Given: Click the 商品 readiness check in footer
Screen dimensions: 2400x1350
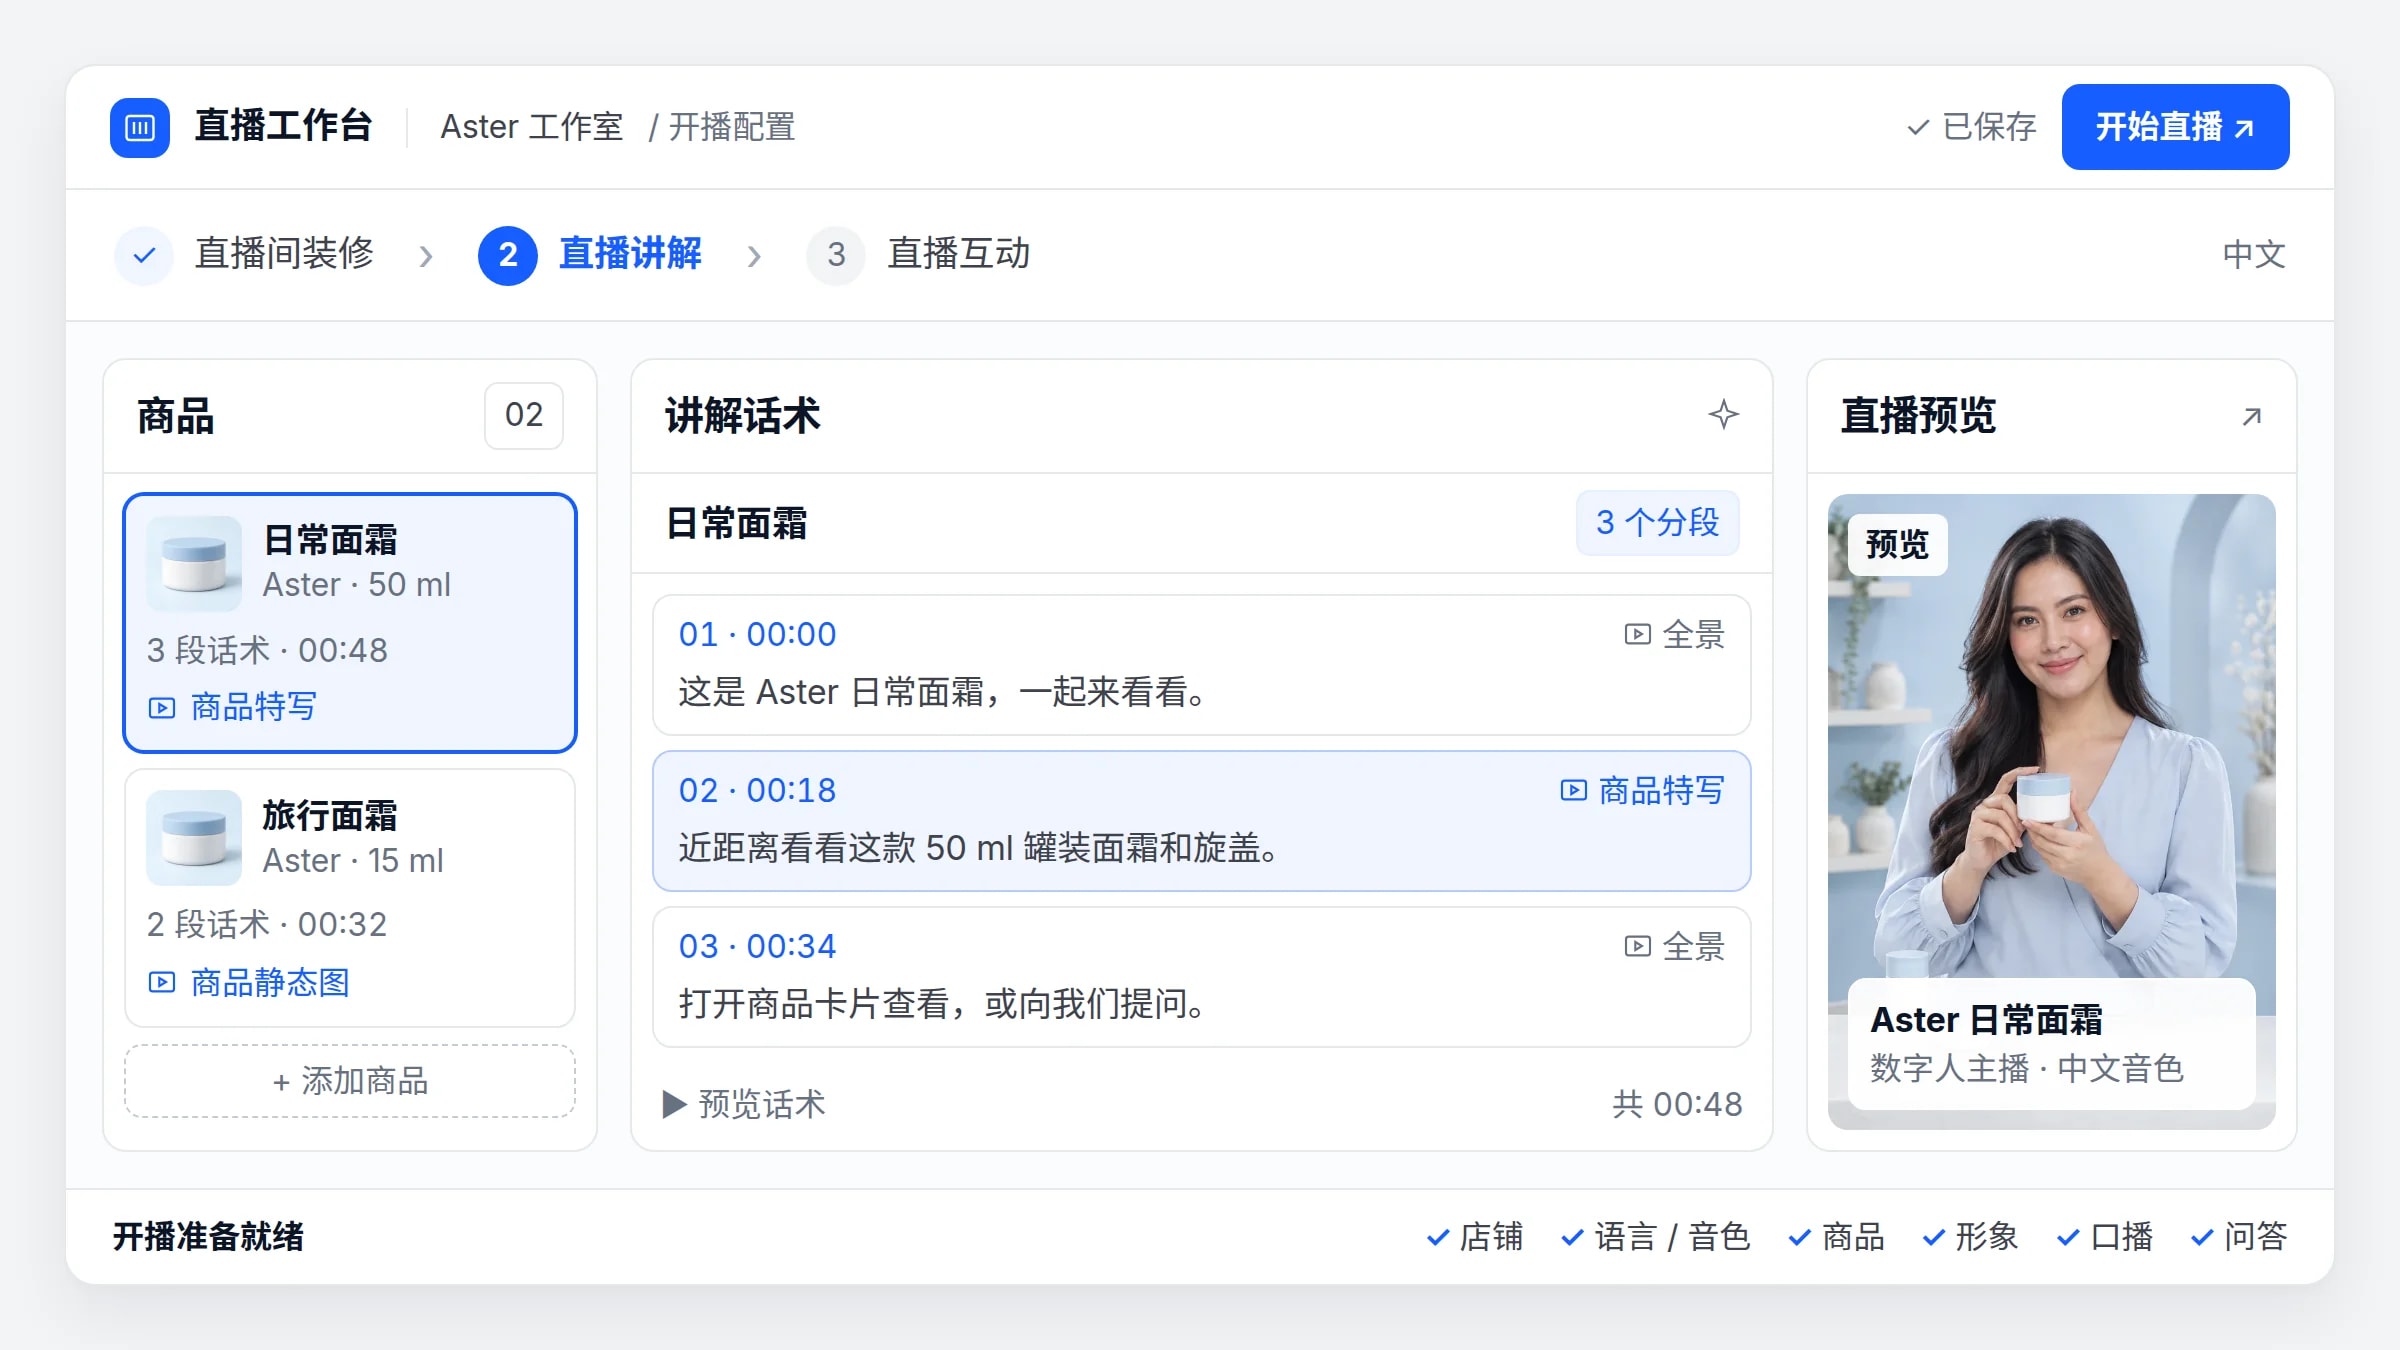Looking at the screenshot, I should pyautogui.click(x=1836, y=1237).
